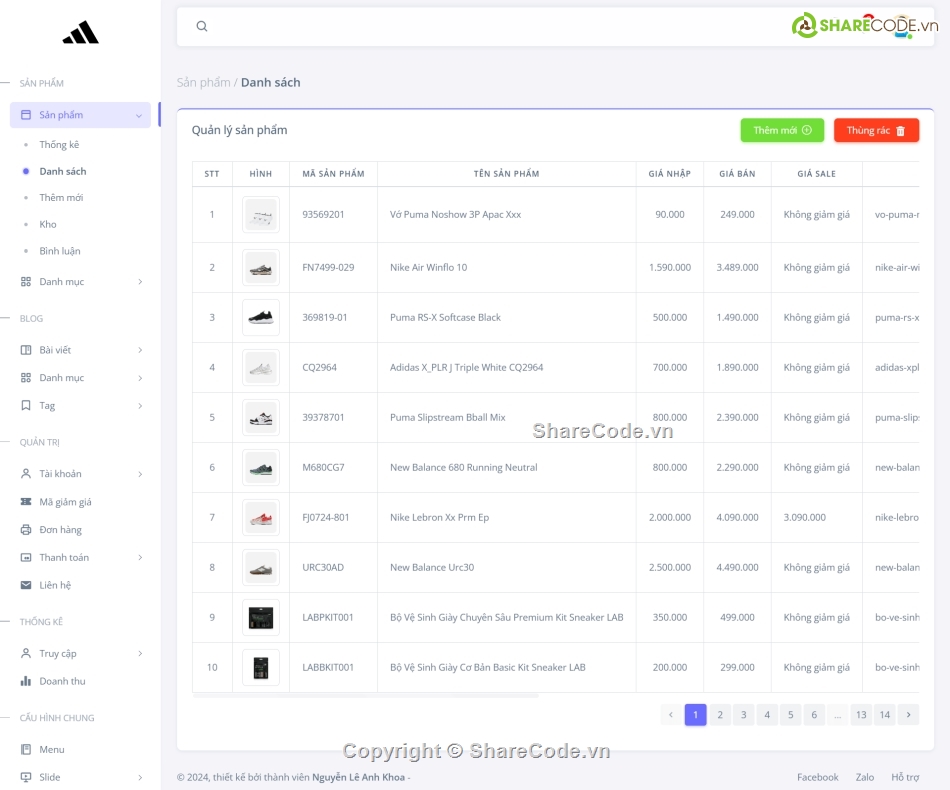Click the Bài viết book icon
Image resolution: width=950 pixels, height=790 pixels.
coord(25,350)
